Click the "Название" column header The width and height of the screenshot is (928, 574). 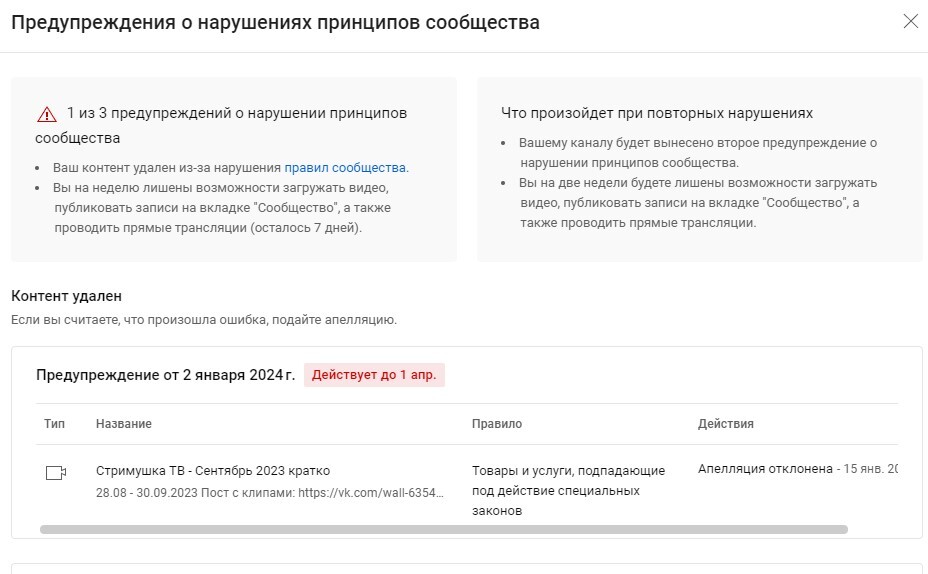point(124,424)
